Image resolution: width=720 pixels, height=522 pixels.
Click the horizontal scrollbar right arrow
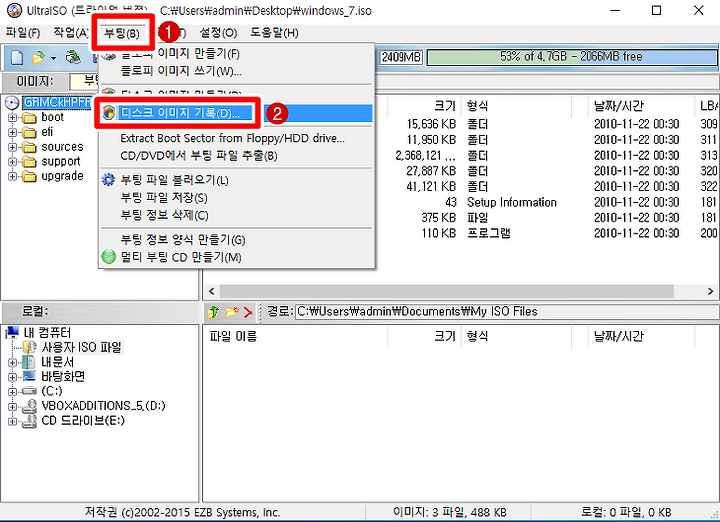[710, 291]
